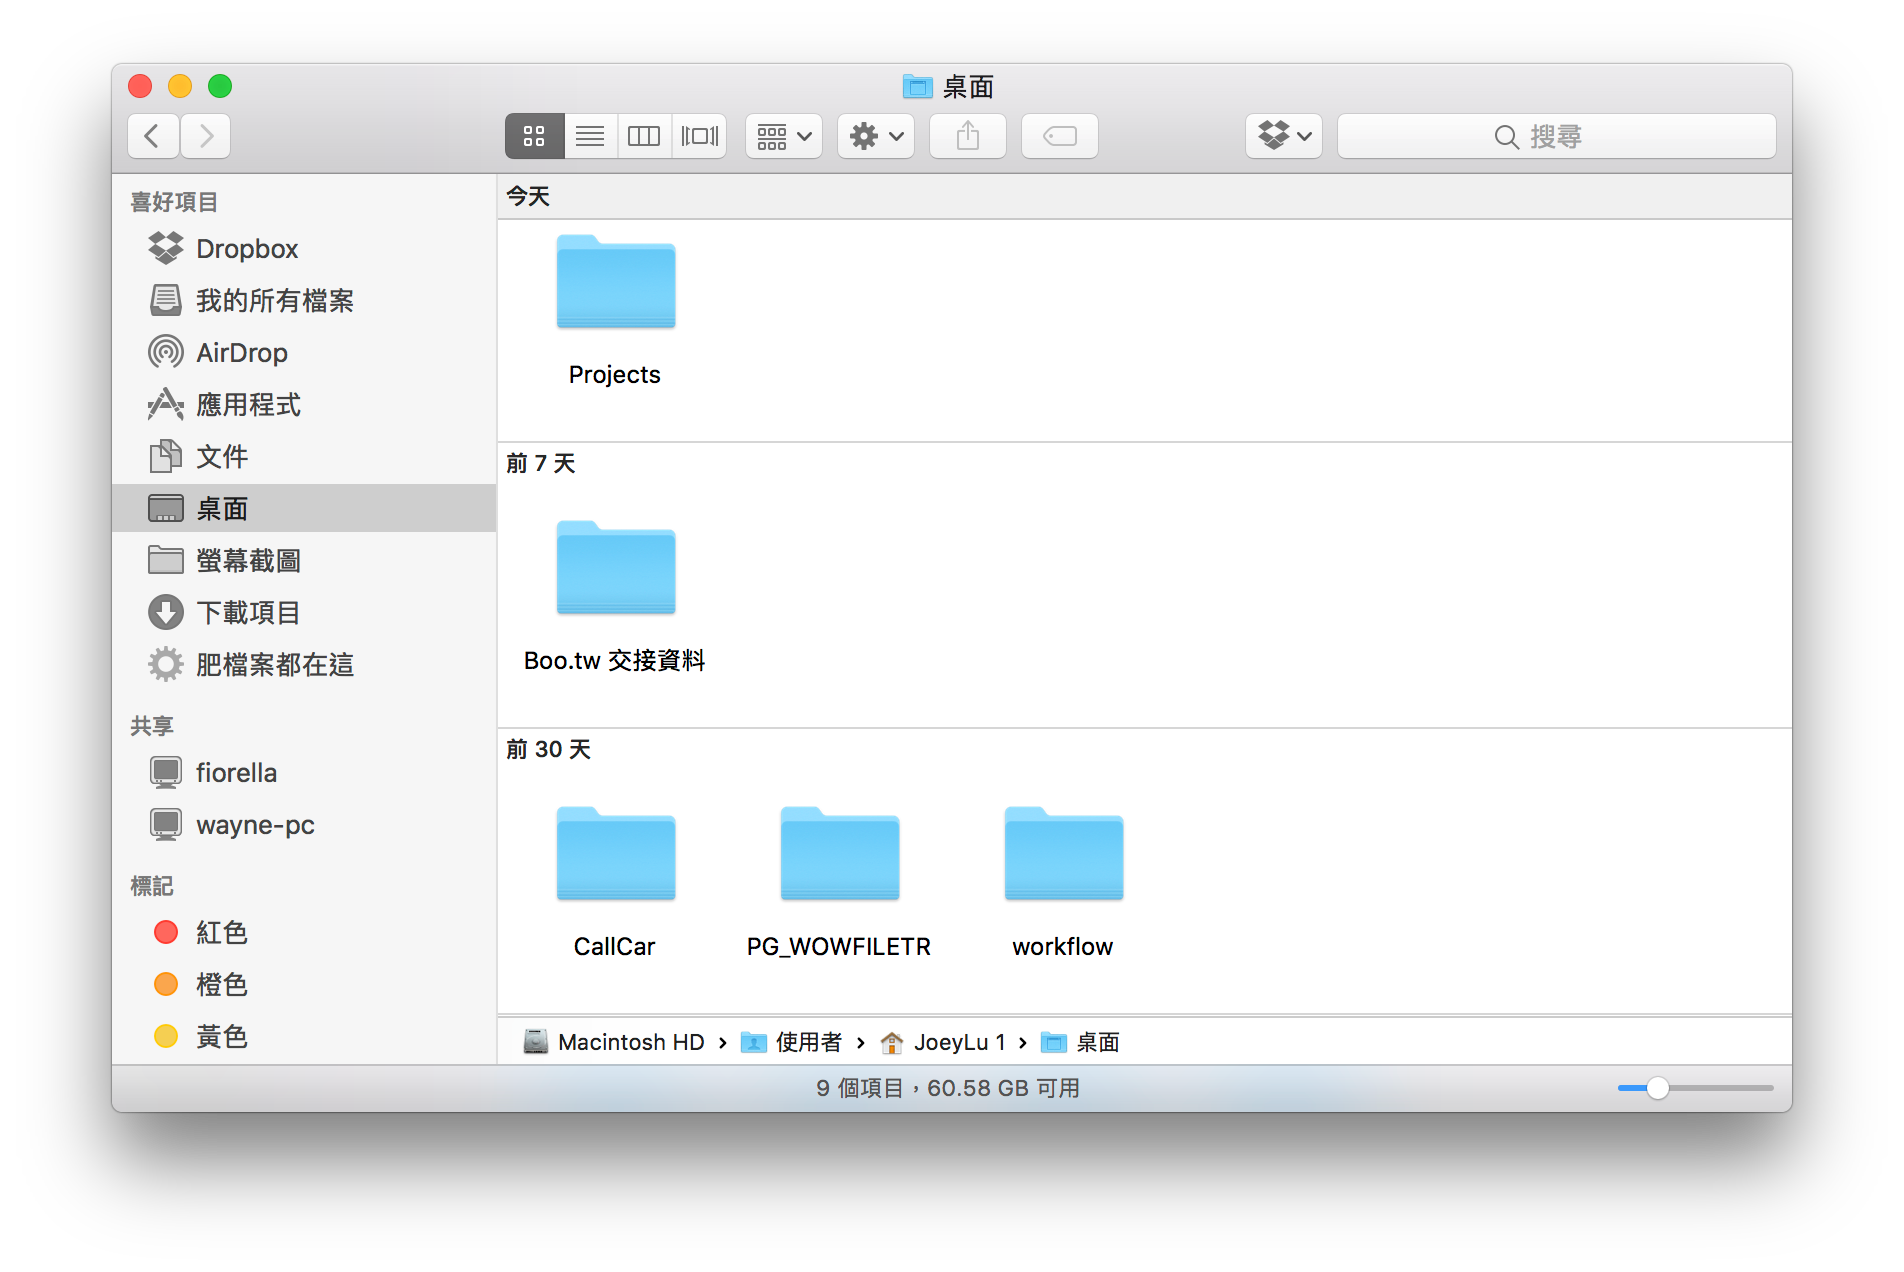Screen dimensions: 1904x1272
Task: Select 桌面 in the sidebar
Action: point(304,508)
